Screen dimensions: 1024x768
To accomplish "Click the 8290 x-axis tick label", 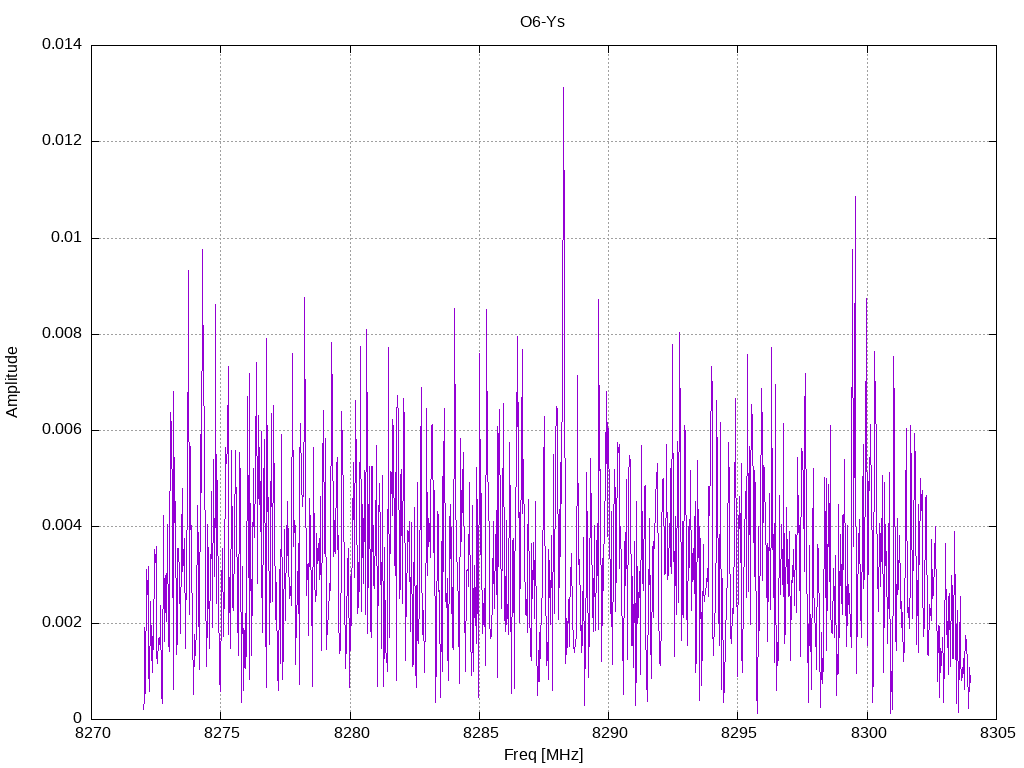I will [x=609, y=733].
